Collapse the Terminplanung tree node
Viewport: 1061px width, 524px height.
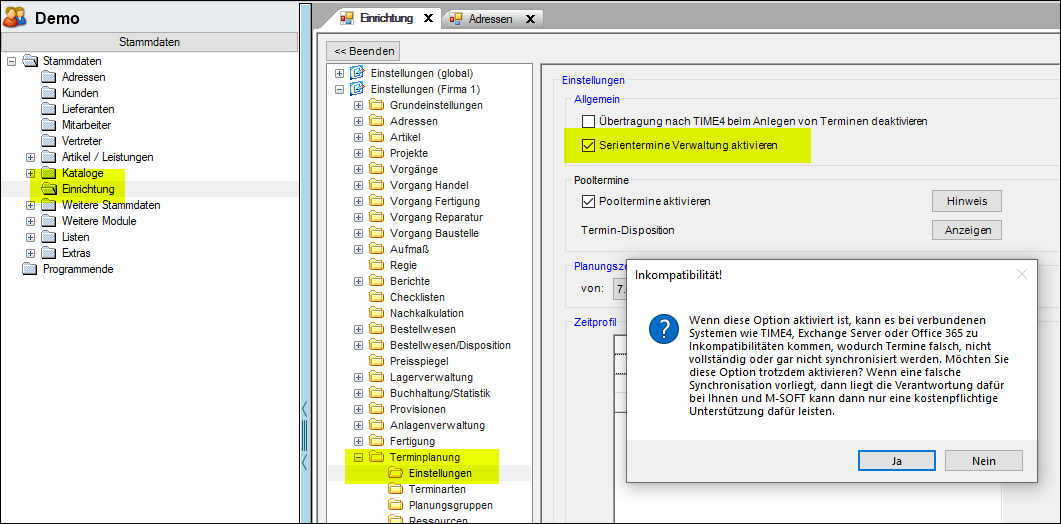[x=358, y=457]
